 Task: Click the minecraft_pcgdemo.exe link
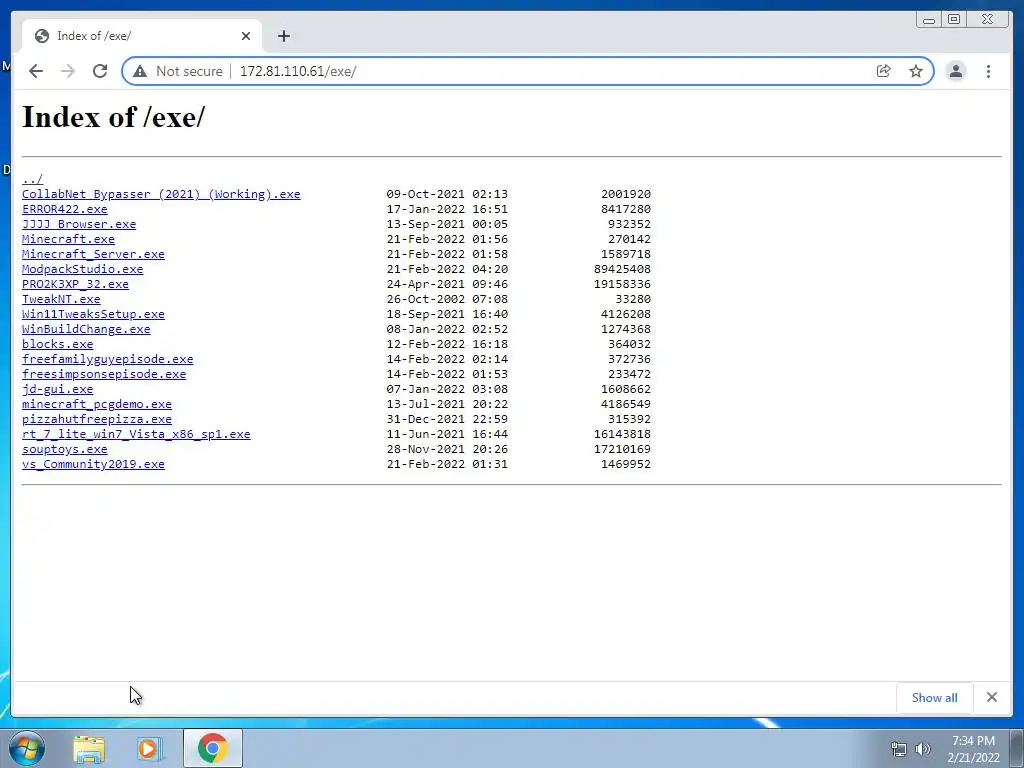pyautogui.click(x=97, y=404)
